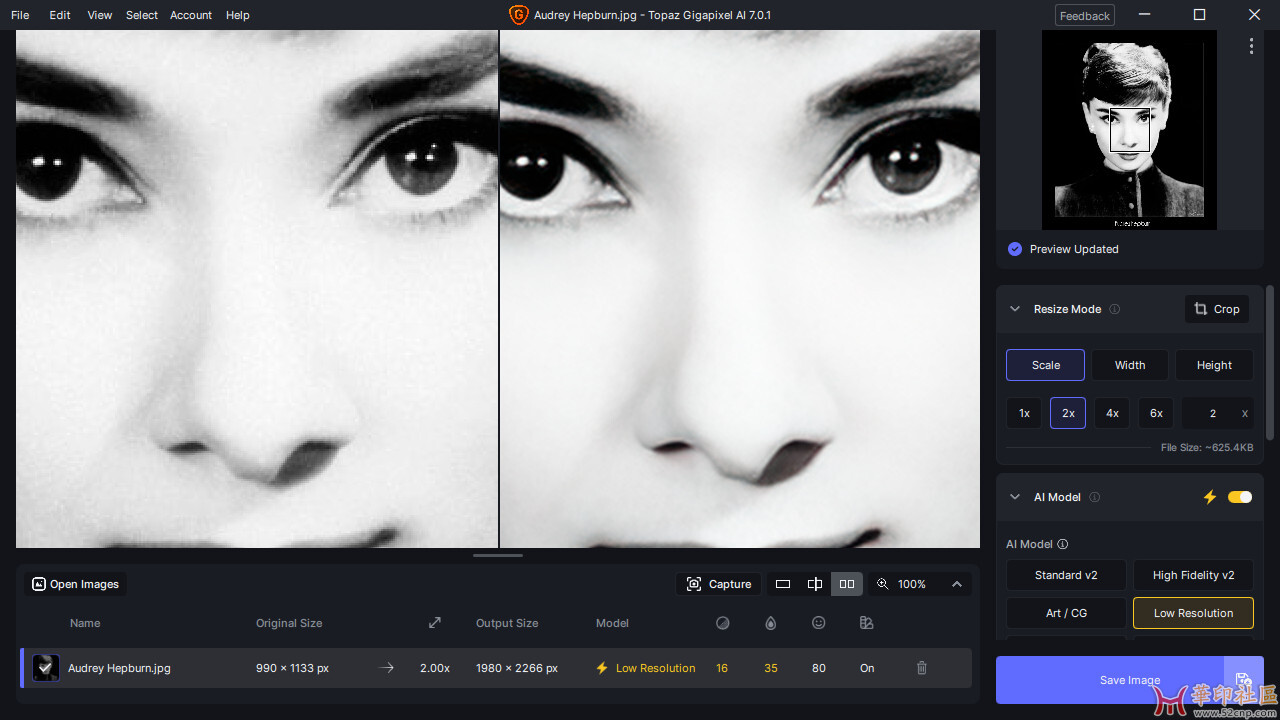Open the View menu
The width and height of the screenshot is (1280, 720).
pos(100,15)
